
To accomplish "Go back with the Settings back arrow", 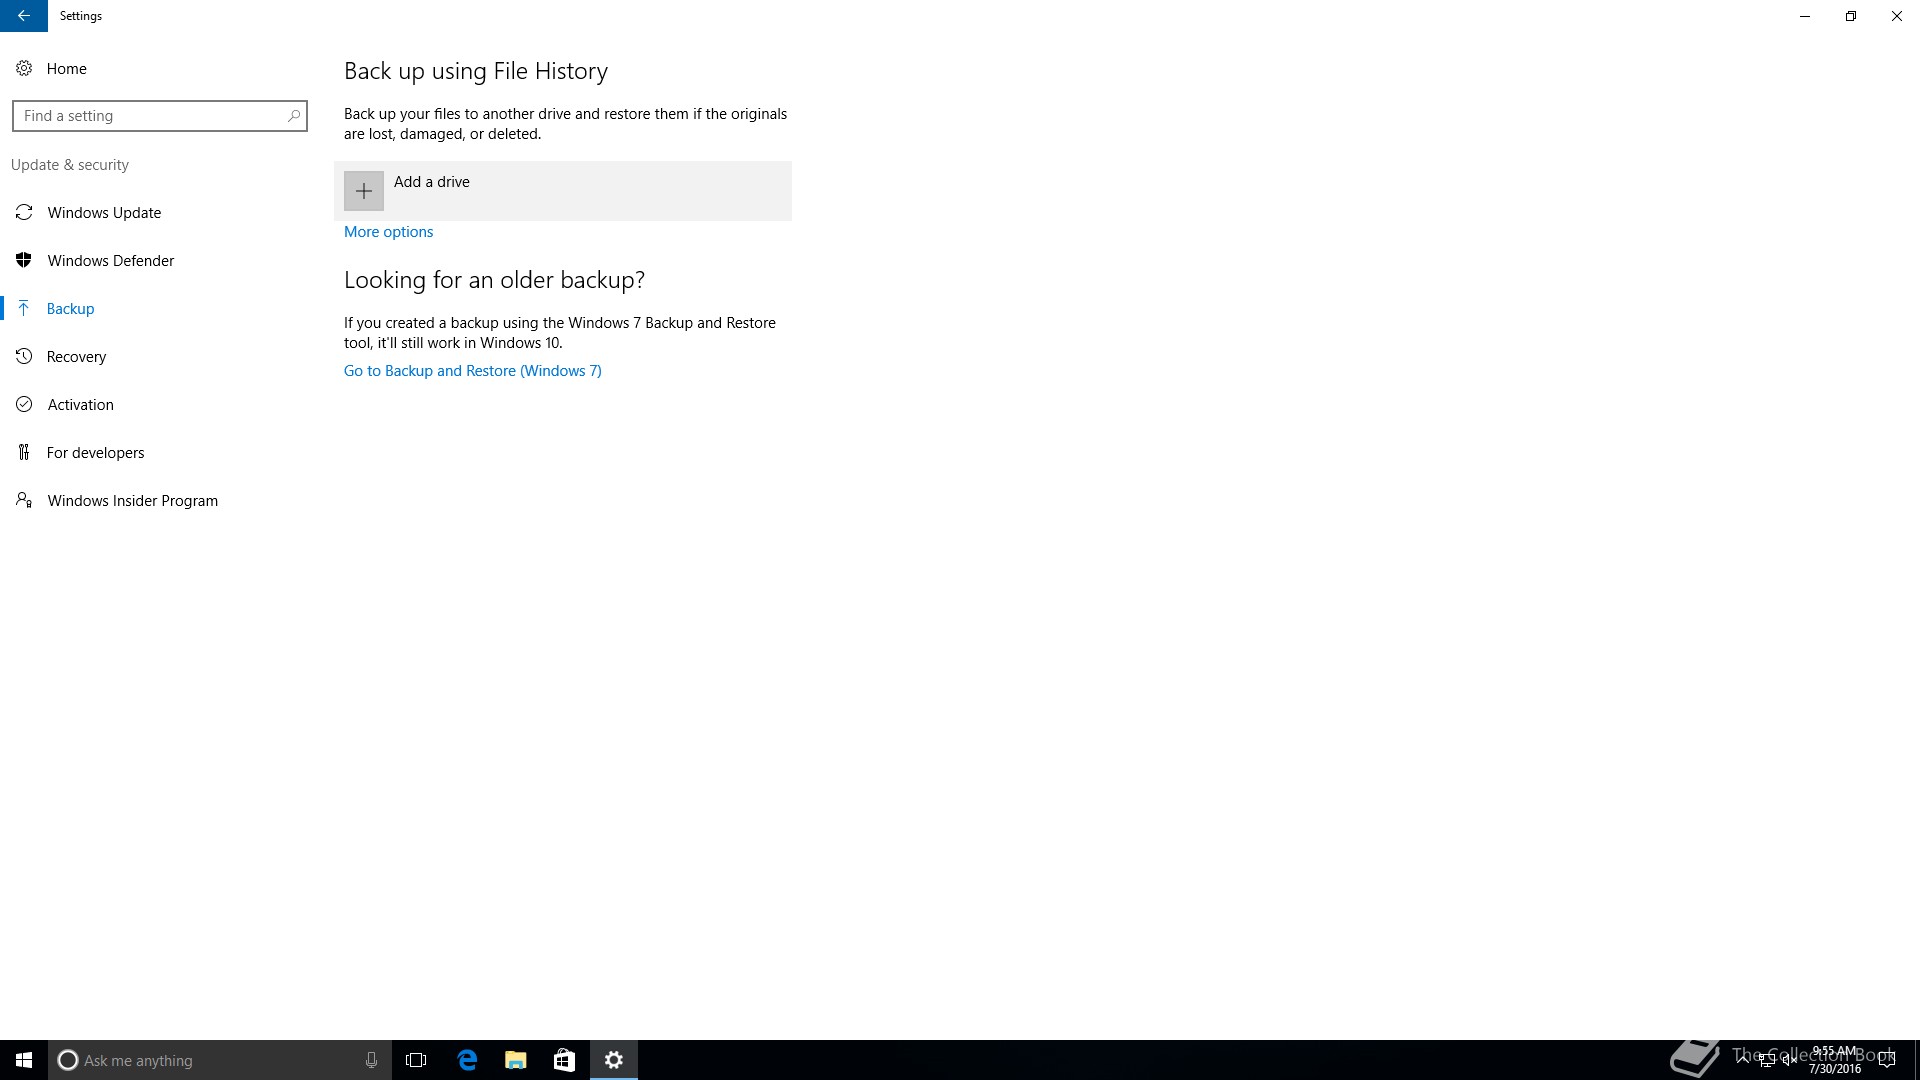I will (x=23, y=16).
